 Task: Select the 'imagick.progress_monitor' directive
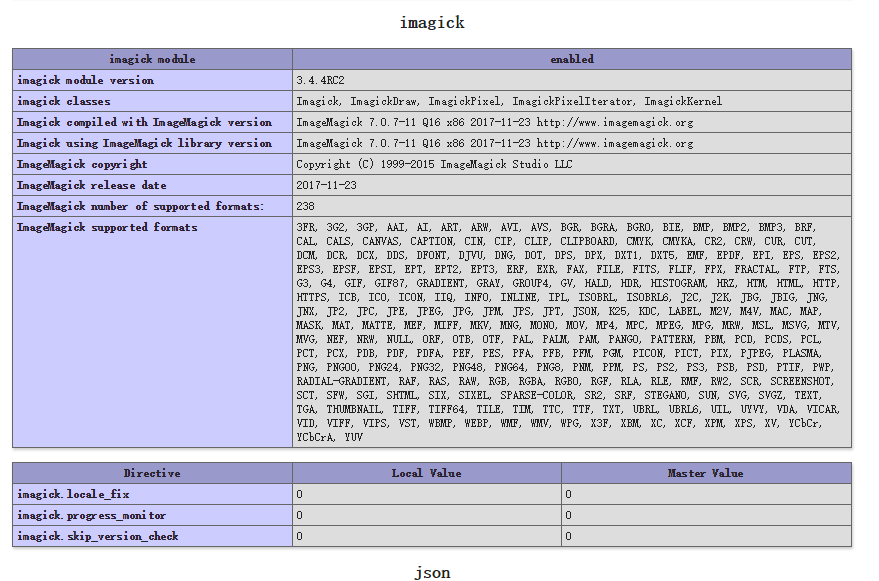pos(91,515)
